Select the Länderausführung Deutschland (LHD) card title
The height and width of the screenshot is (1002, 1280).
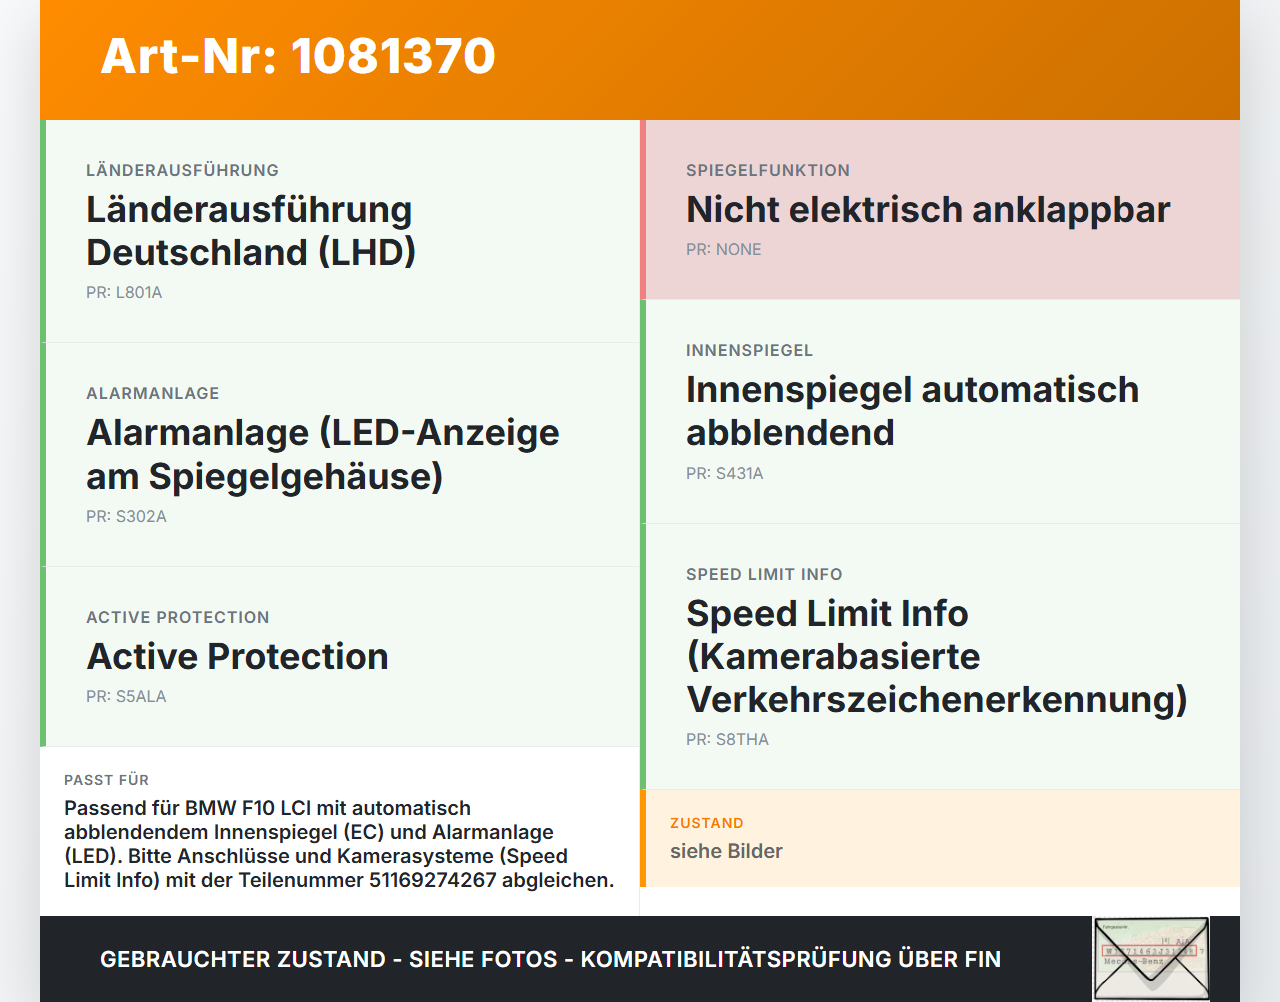click(251, 231)
